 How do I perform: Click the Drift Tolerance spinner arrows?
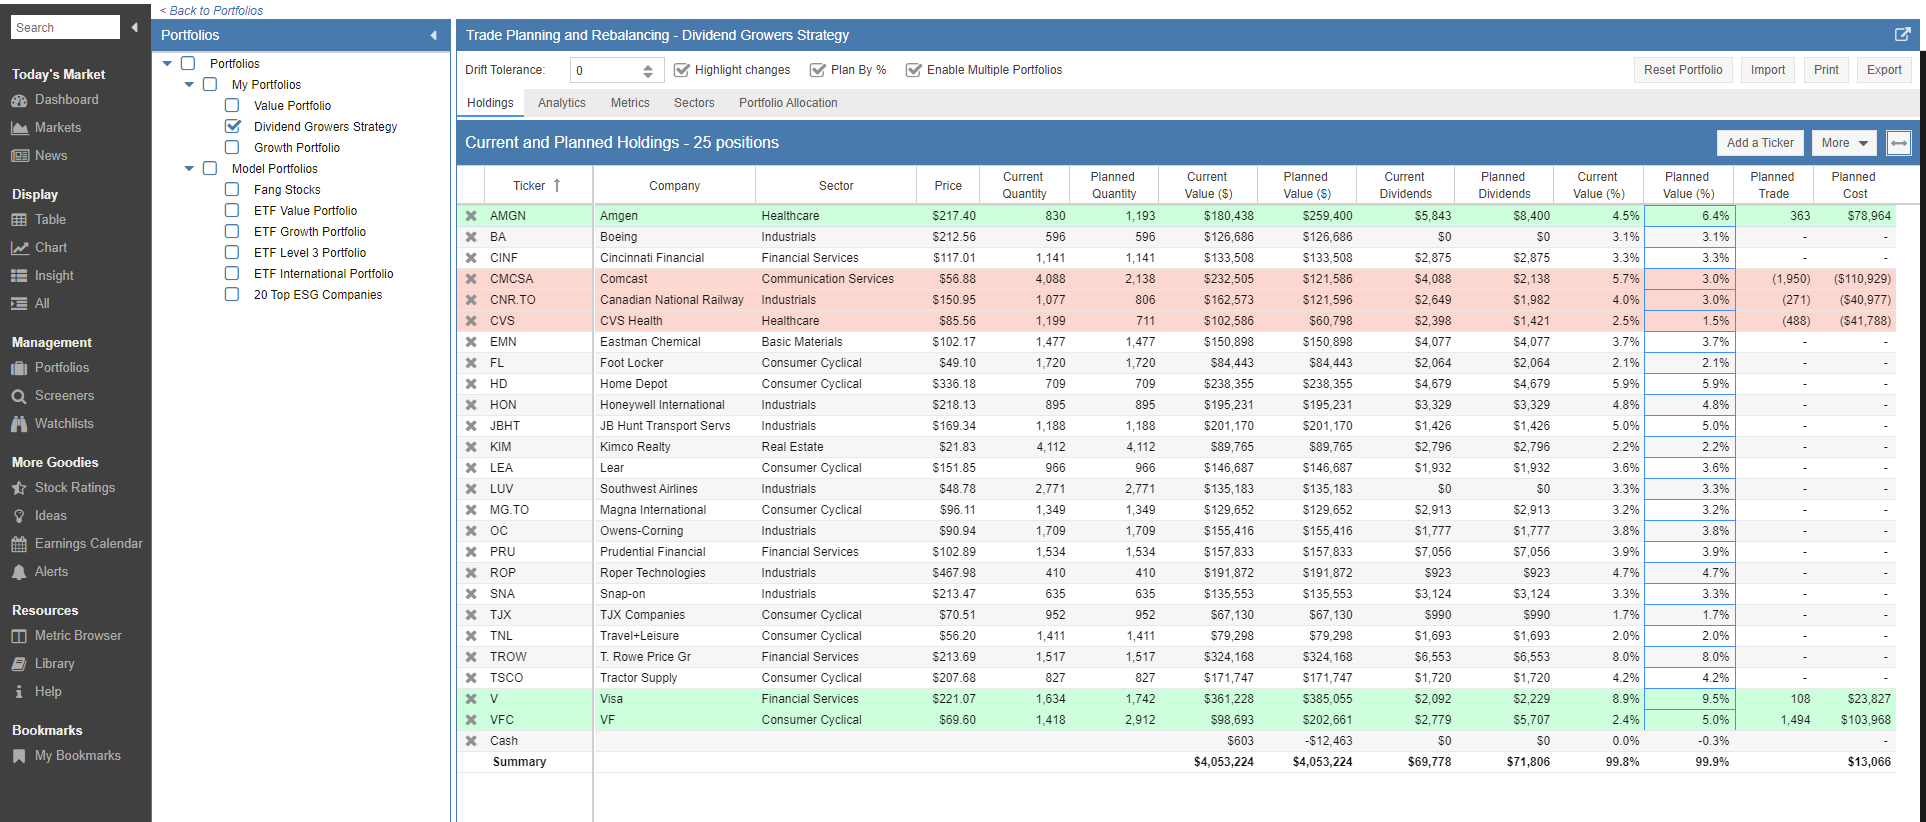(x=648, y=70)
